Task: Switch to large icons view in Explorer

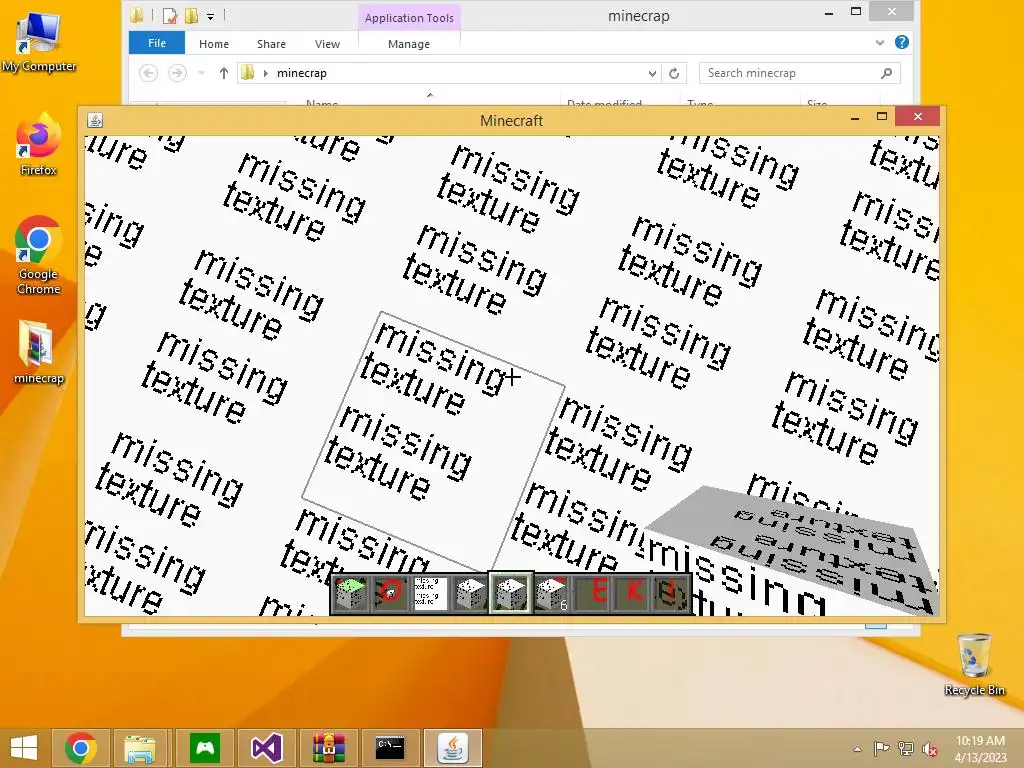Action: [876, 626]
